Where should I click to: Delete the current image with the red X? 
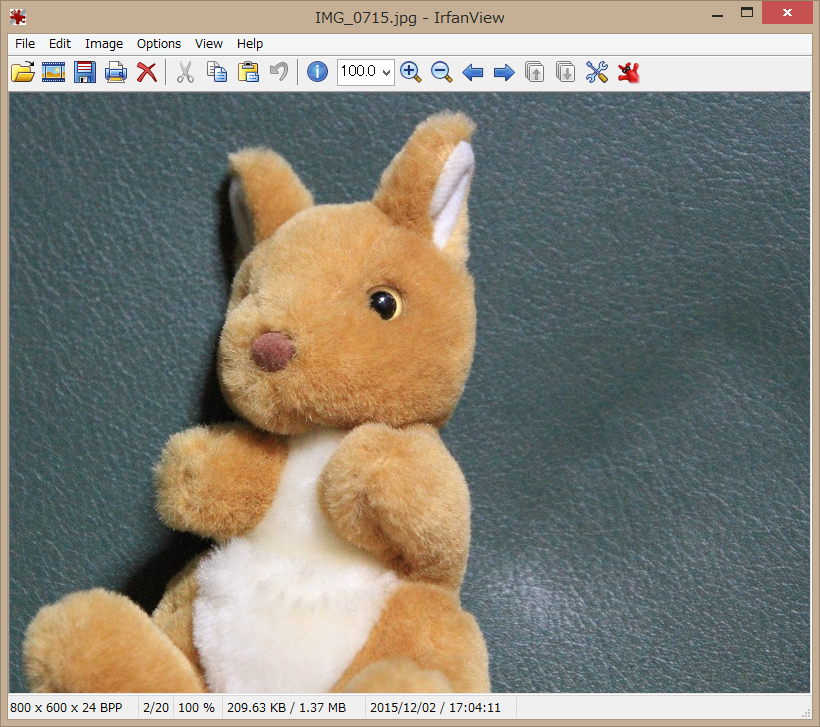pyautogui.click(x=146, y=71)
